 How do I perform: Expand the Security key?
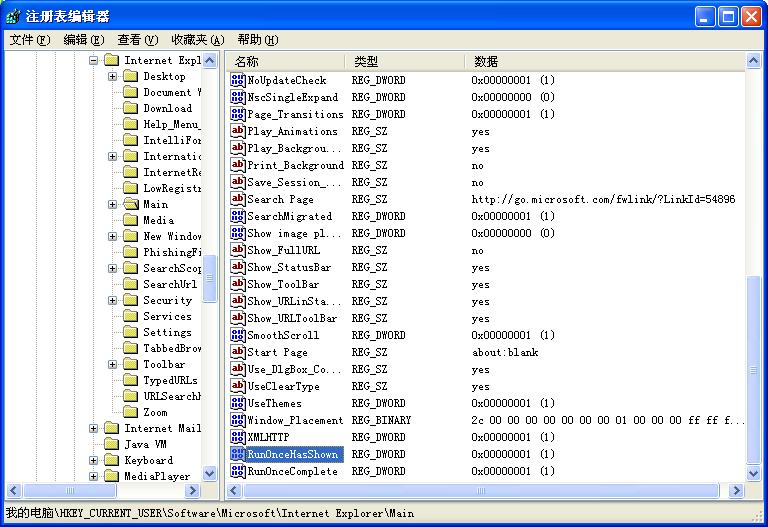(x=113, y=300)
